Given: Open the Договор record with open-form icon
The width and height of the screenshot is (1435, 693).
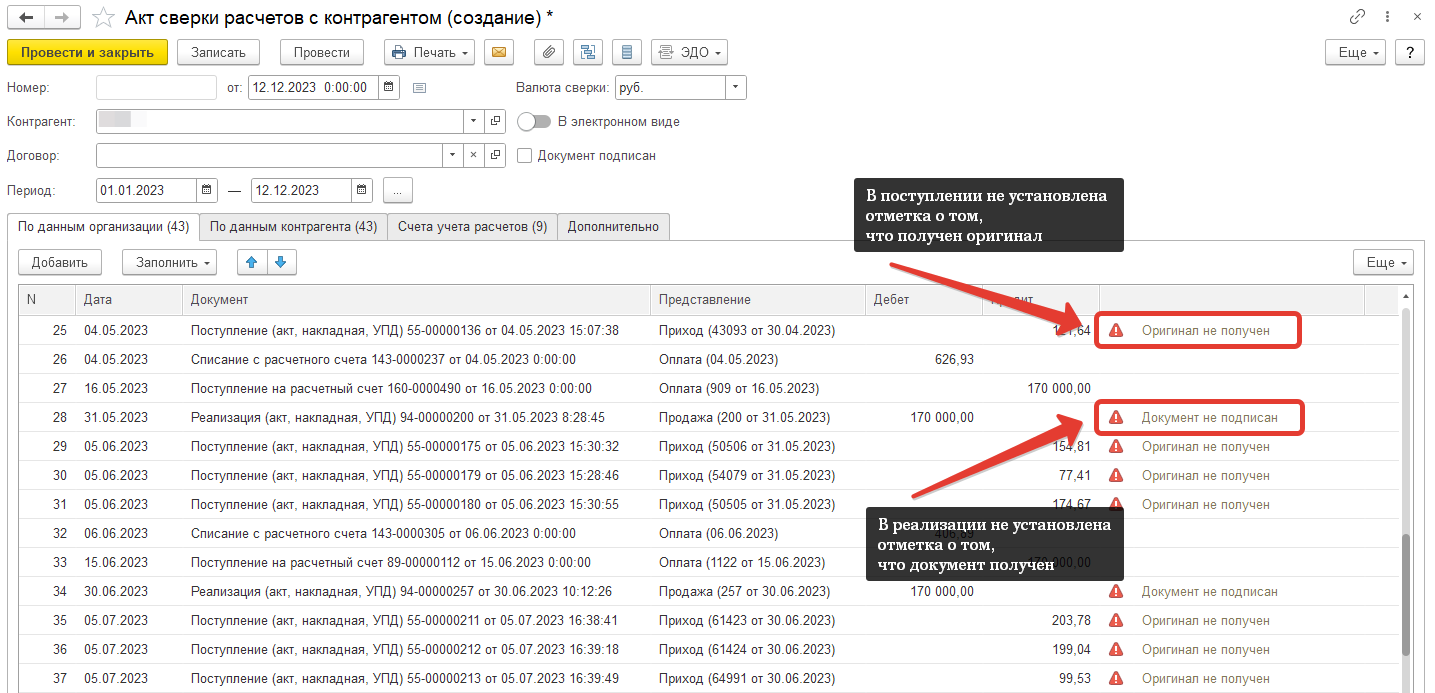Looking at the screenshot, I should coord(495,155).
